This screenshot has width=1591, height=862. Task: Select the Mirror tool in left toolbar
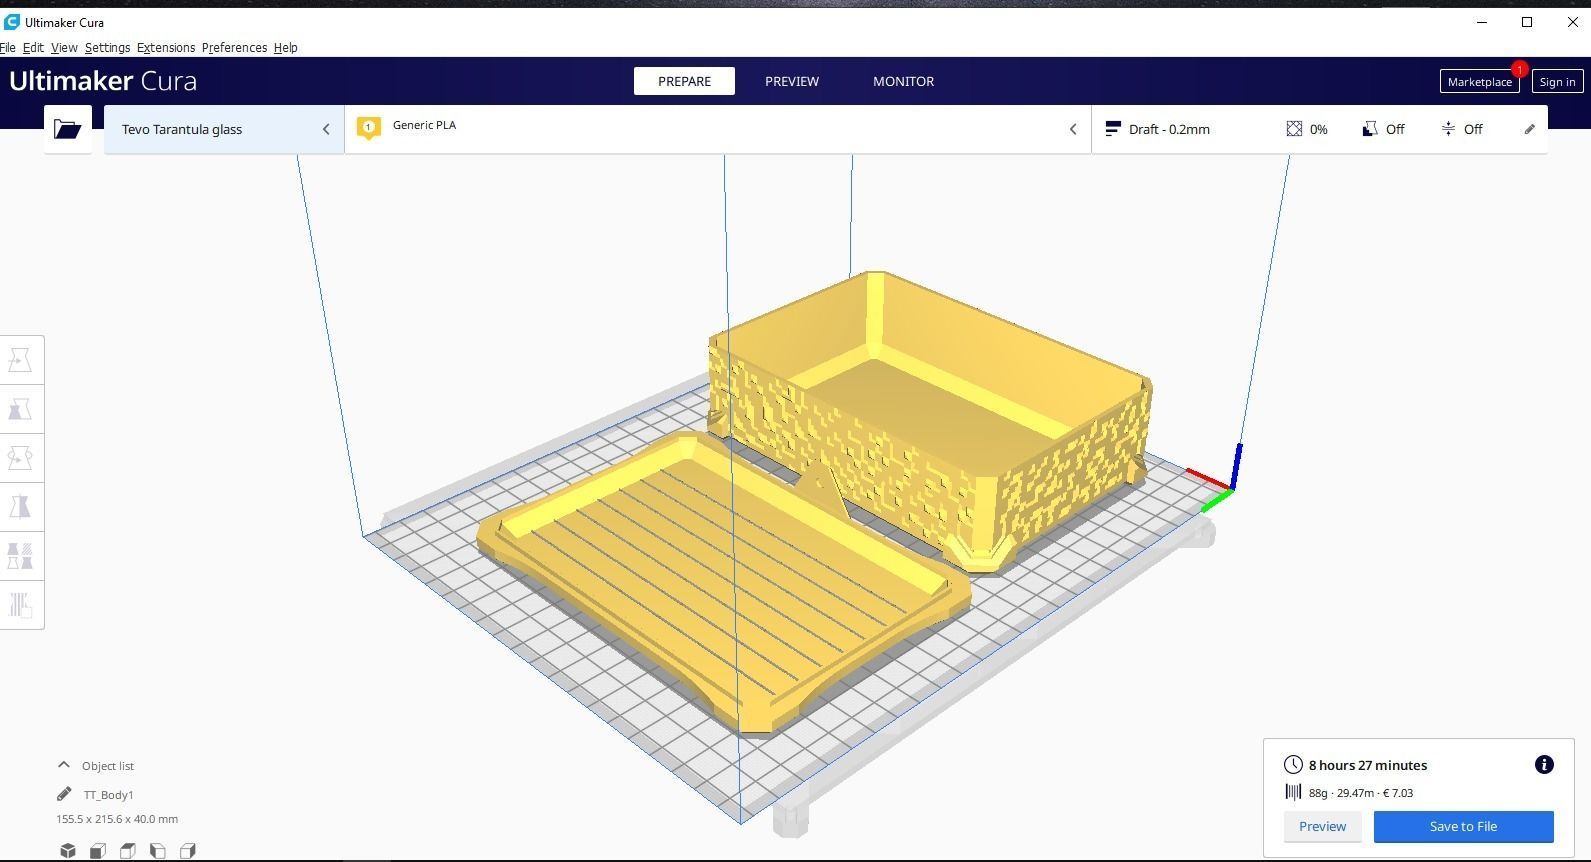point(20,507)
